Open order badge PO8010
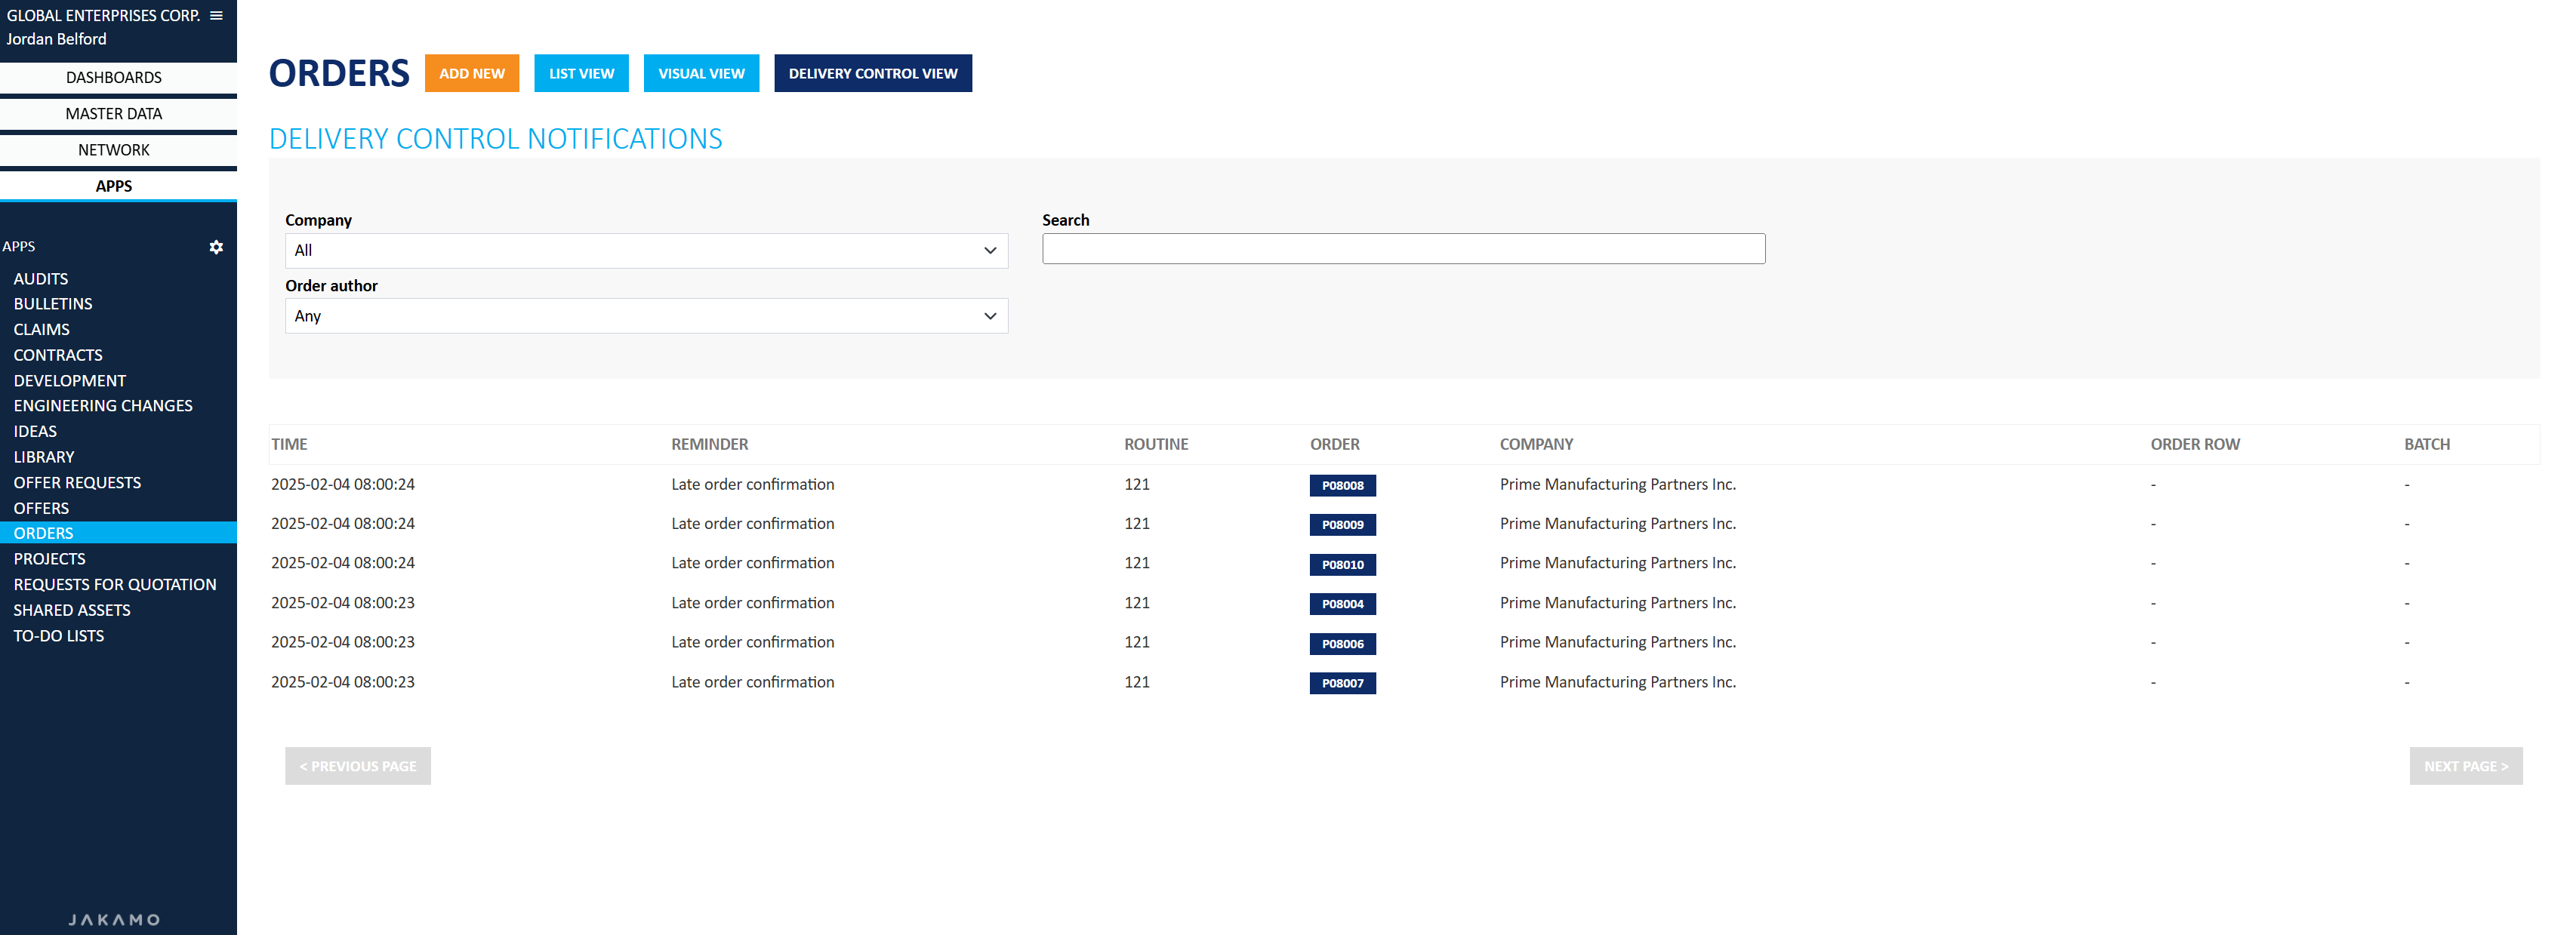2576x935 pixels. (x=1342, y=564)
